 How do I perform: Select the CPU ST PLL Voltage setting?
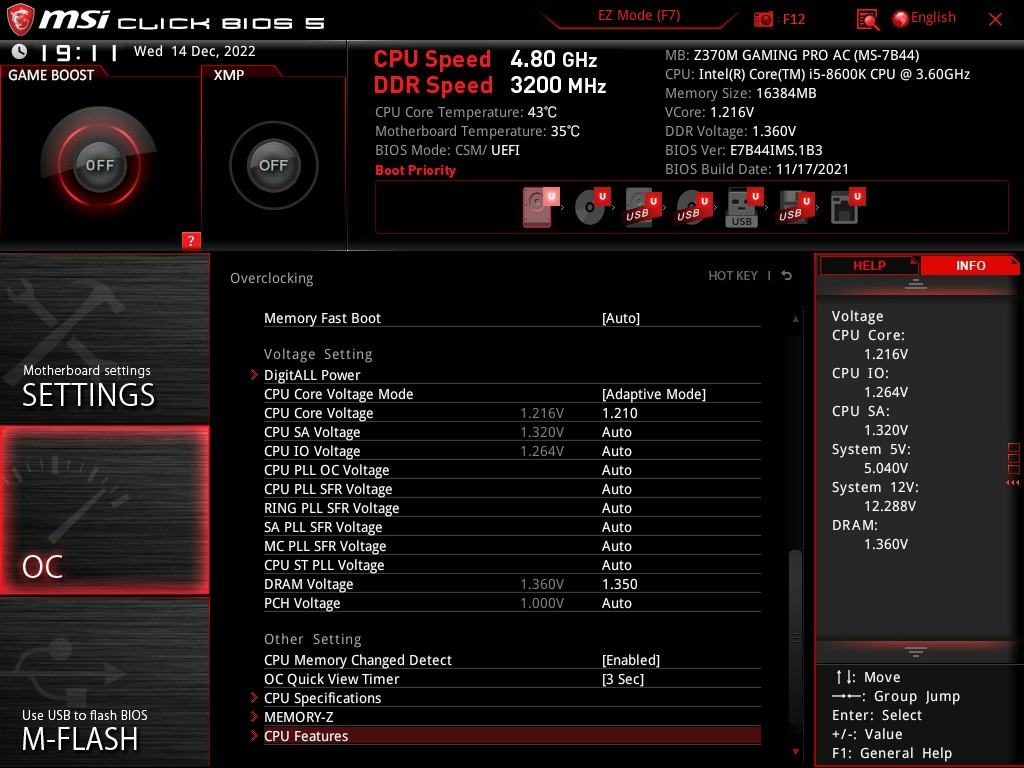pyautogui.click(x=512, y=564)
